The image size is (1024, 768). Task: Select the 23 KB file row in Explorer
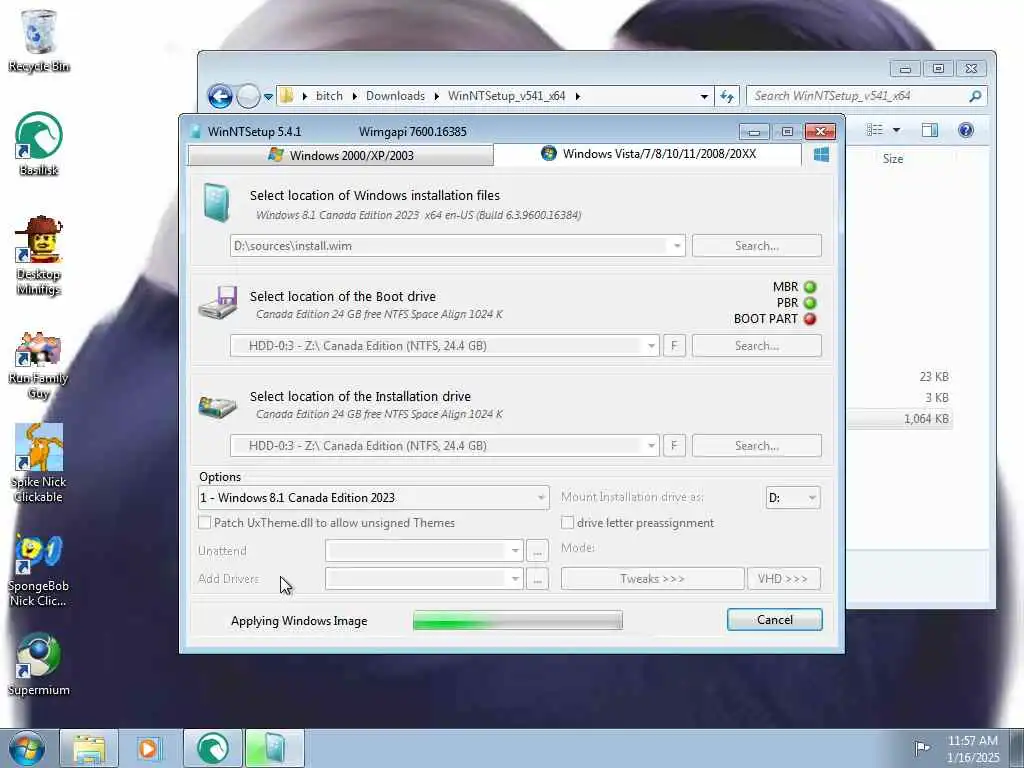coord(901,377)
